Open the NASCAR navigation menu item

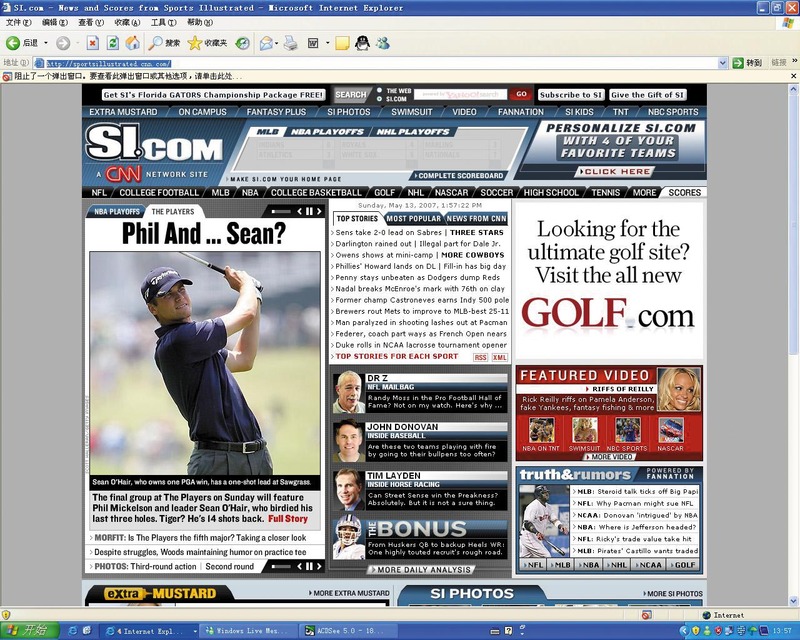click(x=451, y=192)
